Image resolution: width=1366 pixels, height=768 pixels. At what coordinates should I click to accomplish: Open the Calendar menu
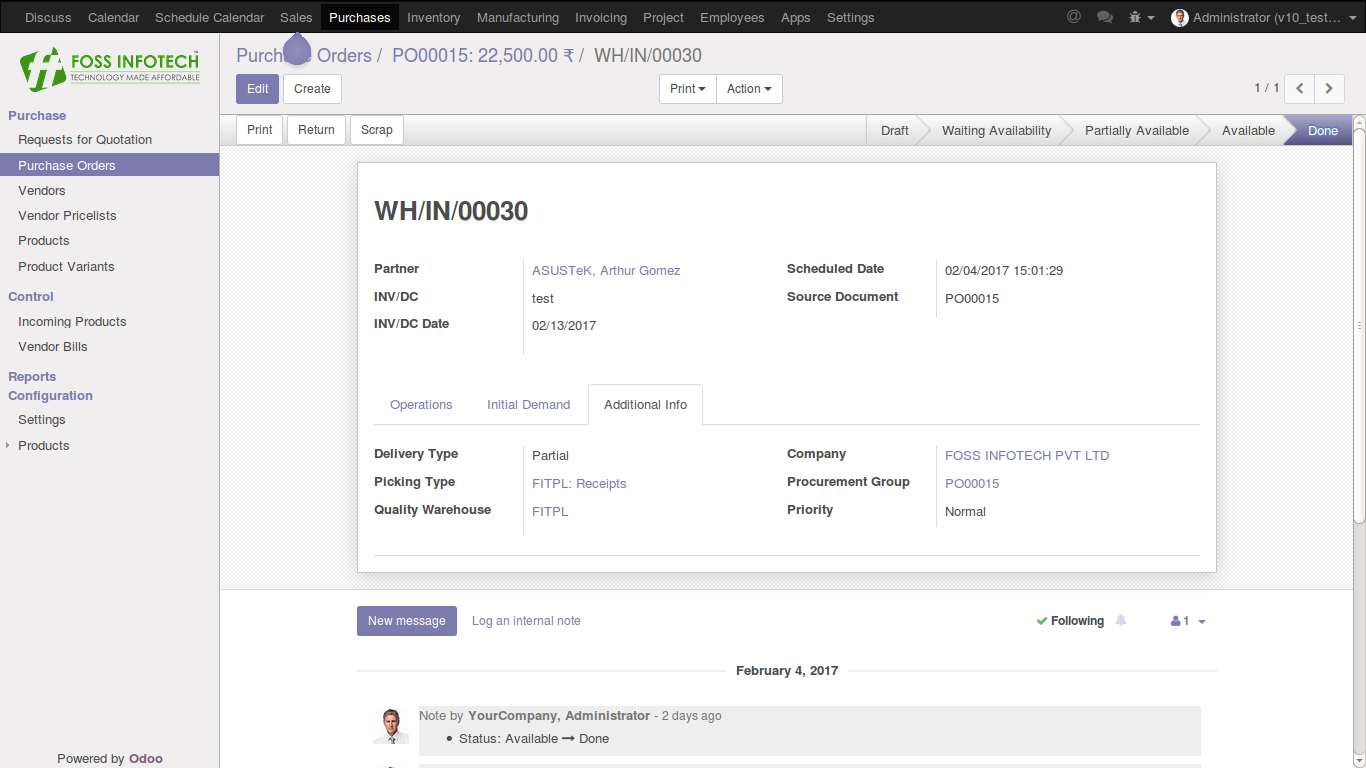[x=114, y=17]
